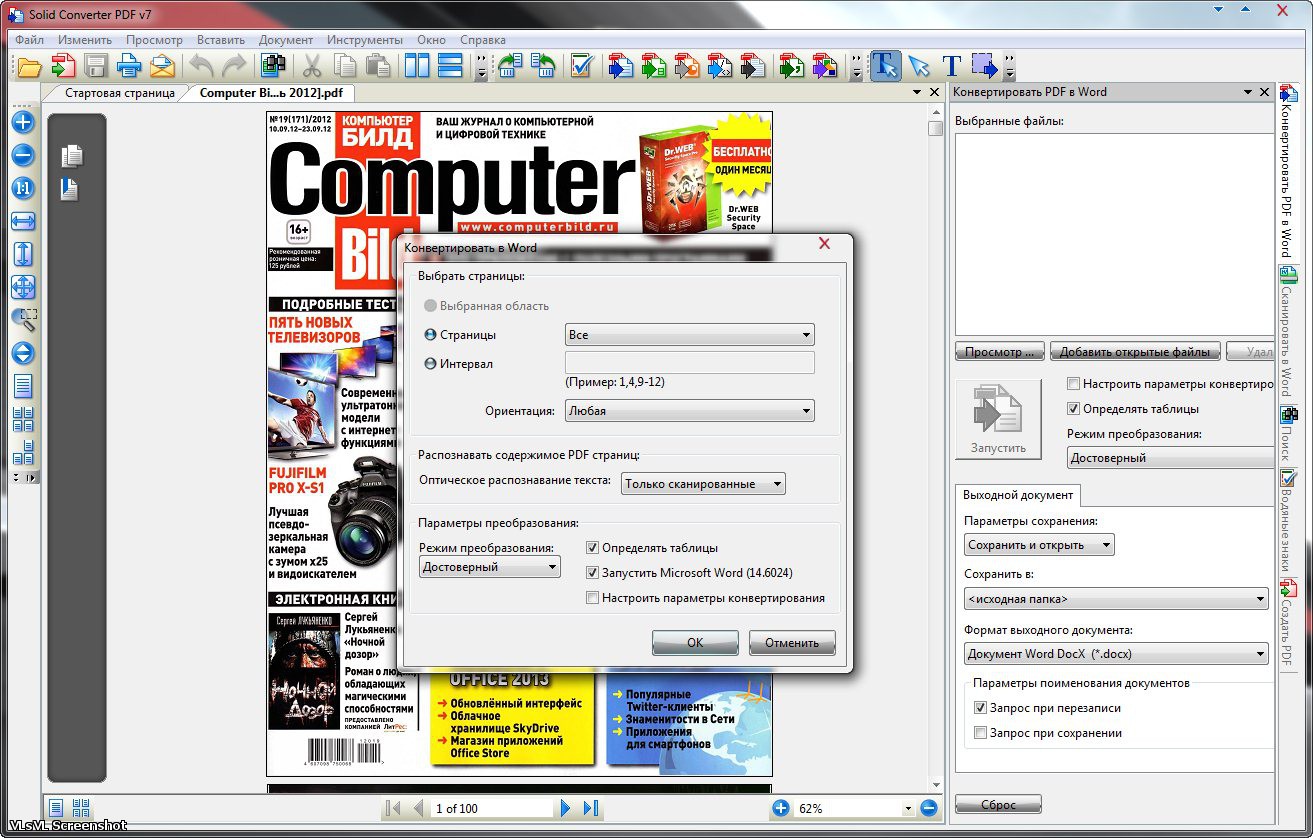Image resolution: width=1313 pixels, height=838 pixels.
Task: Uncheck 'Определять таблицы' in the dialog
Action: 593,548
